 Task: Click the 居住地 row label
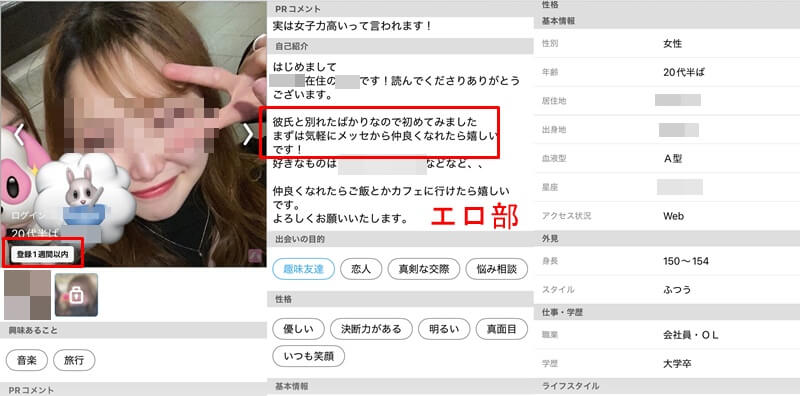pyautogui.click(x=554, y=102)
